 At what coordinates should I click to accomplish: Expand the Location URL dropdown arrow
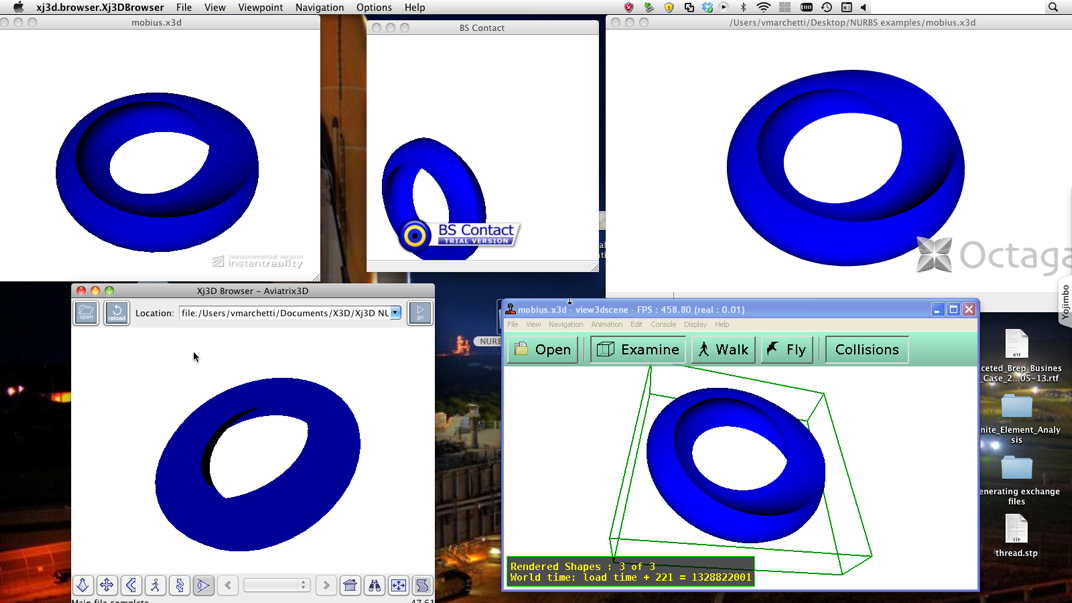pyautogui.click(x=396, y=313)
